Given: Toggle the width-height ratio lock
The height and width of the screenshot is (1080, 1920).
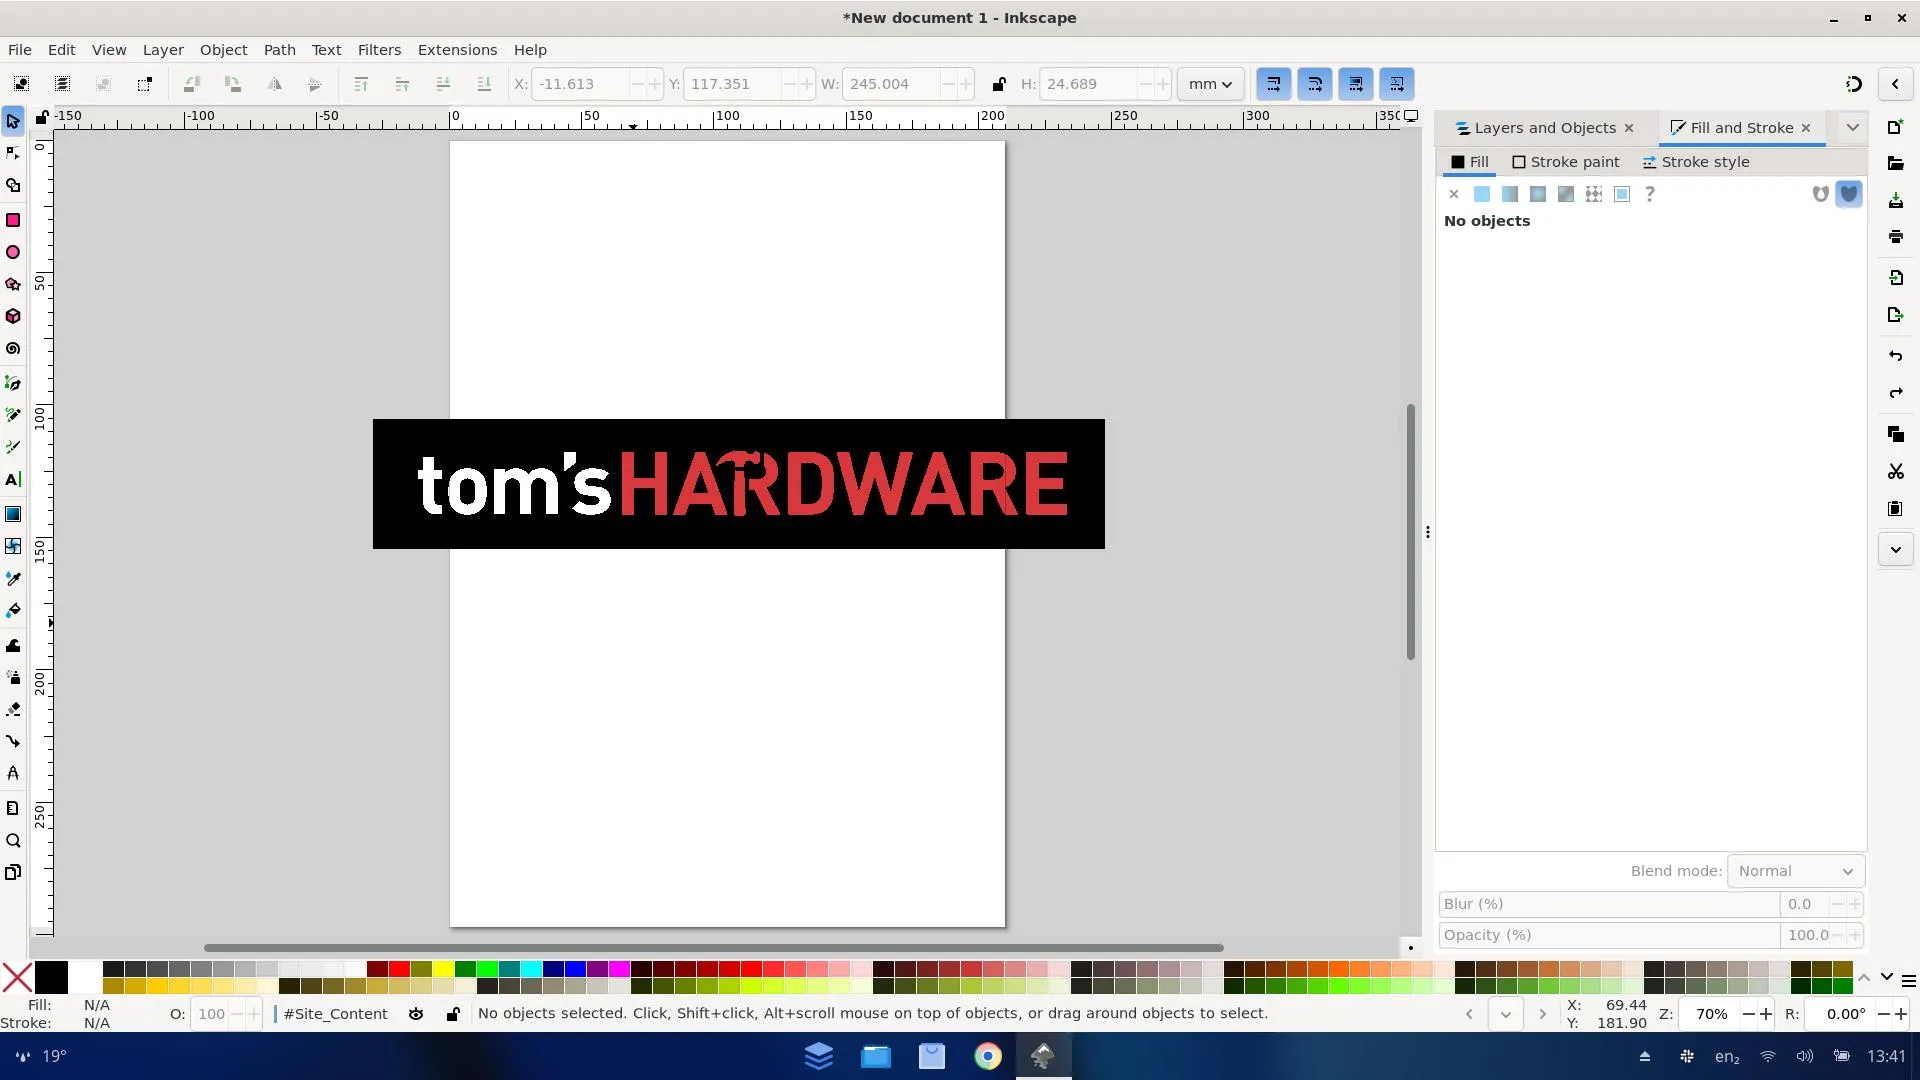Looking at the screenshot, I should click(998, 84).
